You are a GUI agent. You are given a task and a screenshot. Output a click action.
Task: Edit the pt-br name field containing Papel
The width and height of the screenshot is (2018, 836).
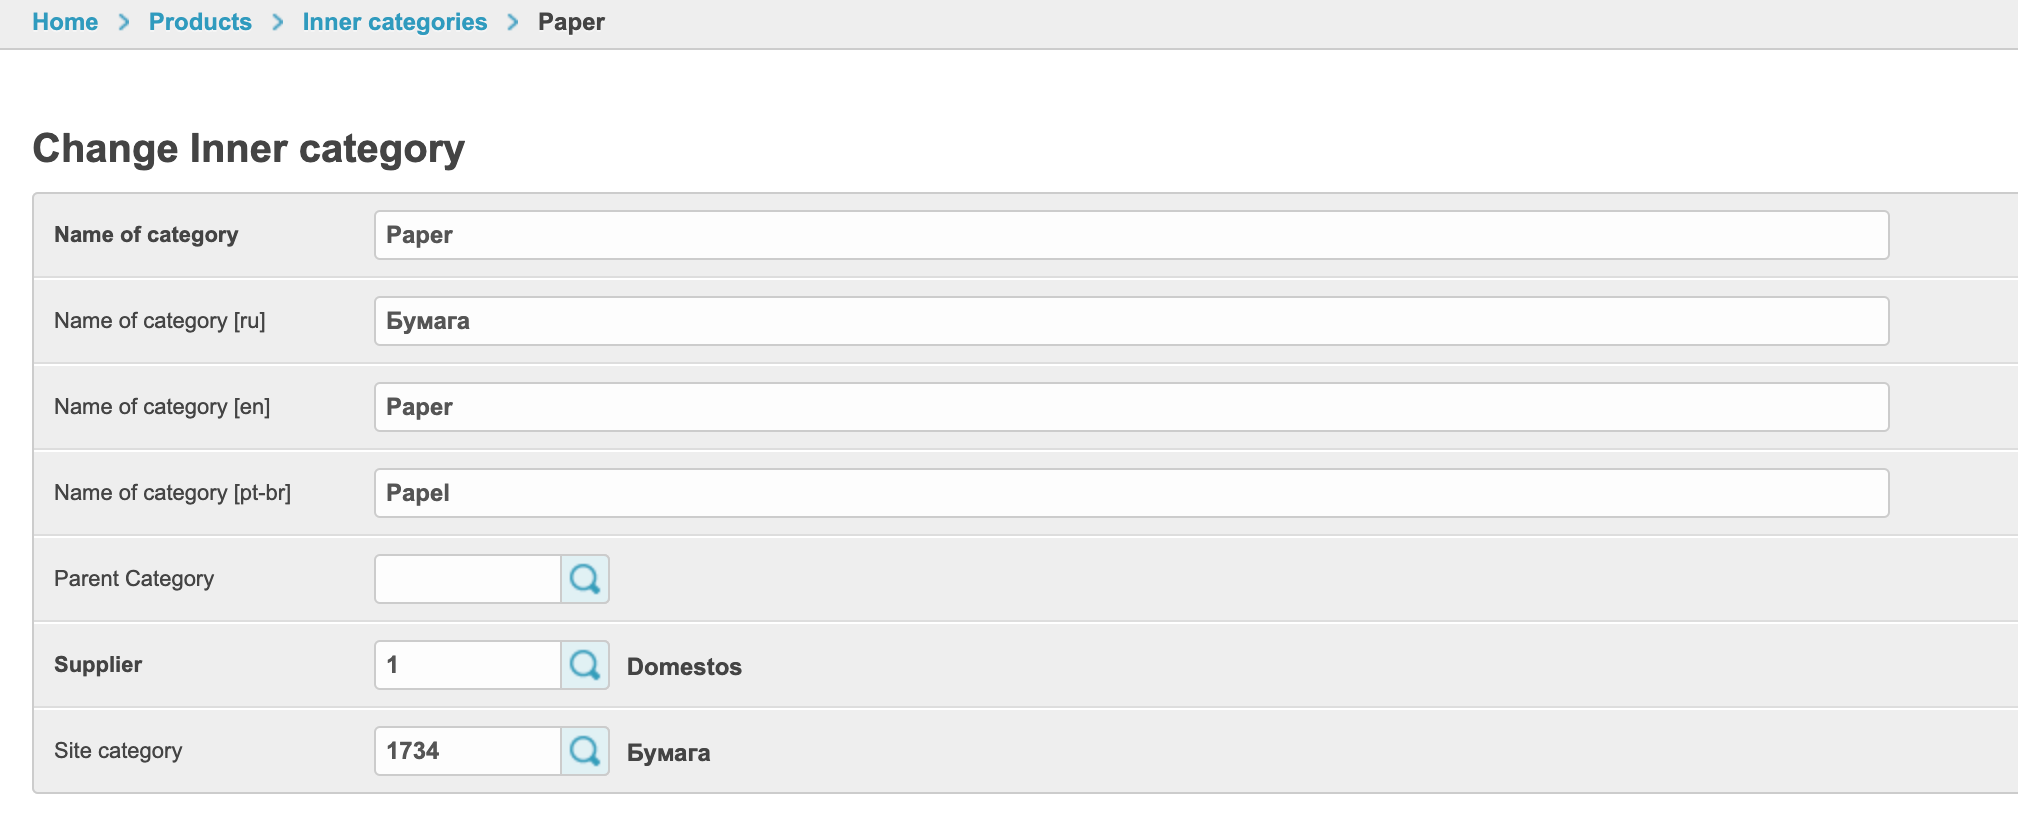coord(1130,493)
